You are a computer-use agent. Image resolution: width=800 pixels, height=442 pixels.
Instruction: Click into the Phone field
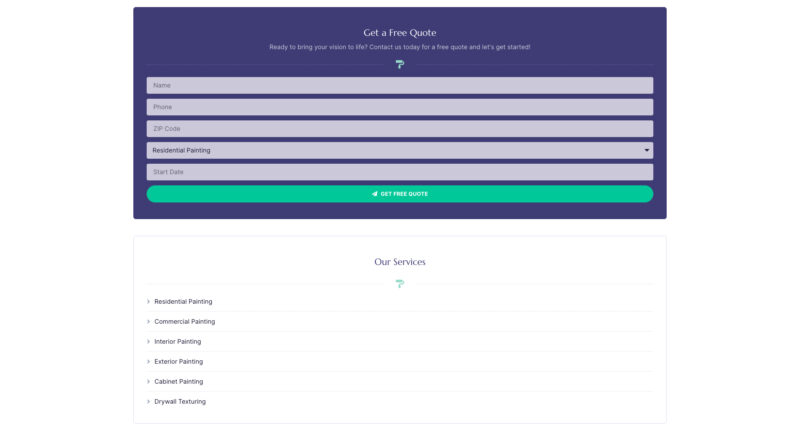point(399,107)
